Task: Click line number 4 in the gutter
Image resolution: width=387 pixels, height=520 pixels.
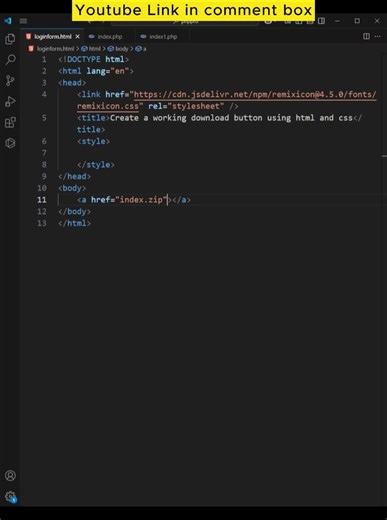Action: [x=44, y=95]
